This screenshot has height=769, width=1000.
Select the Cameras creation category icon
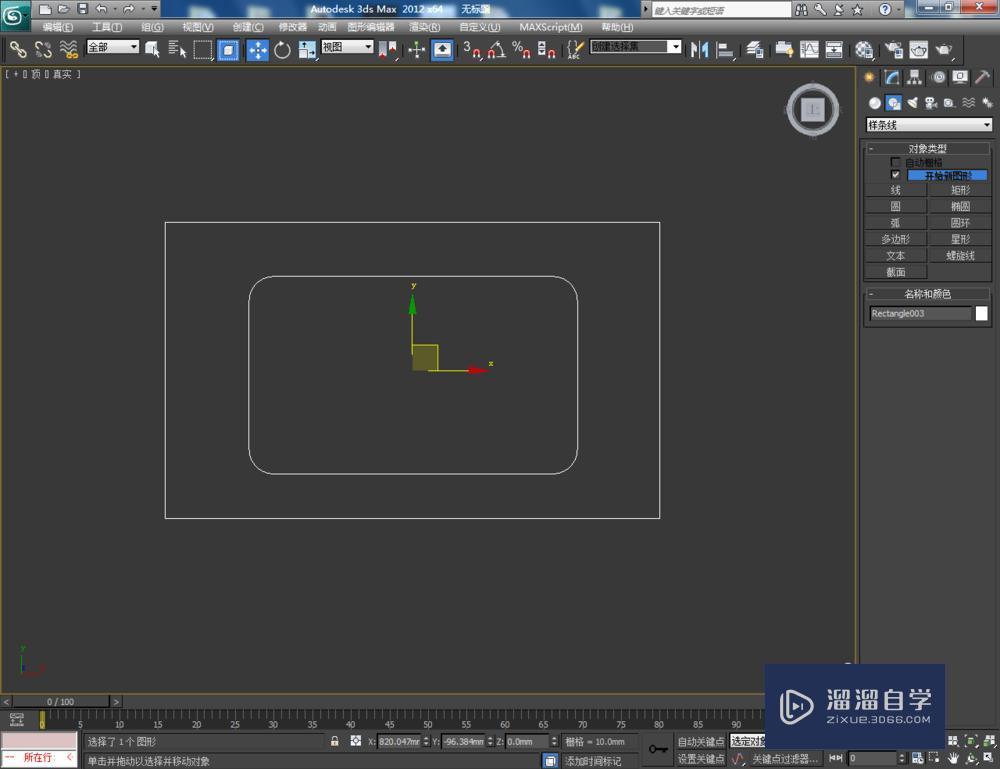[x=931, y=102]
